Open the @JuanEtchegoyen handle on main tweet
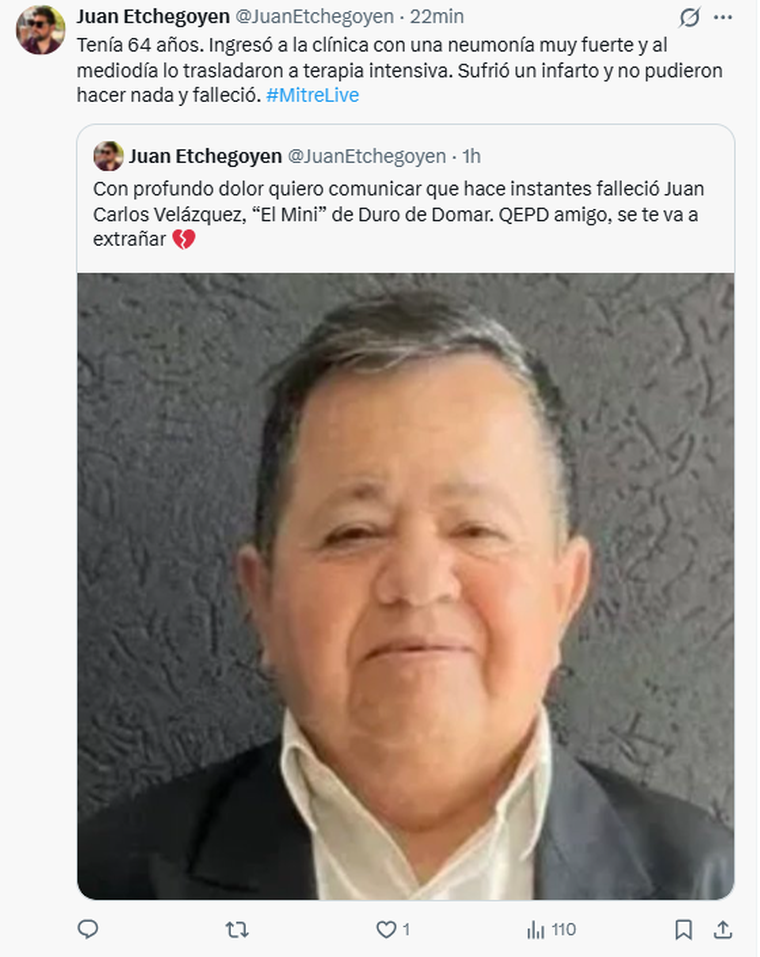Image resolution: width=760 pixels, height=957 pixels. (x=314, y=16)
